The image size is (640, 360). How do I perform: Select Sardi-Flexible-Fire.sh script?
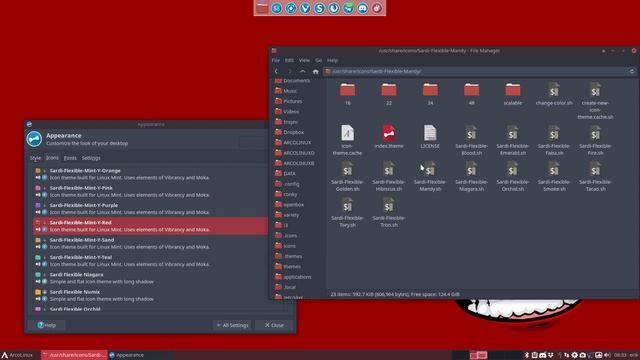595,140
